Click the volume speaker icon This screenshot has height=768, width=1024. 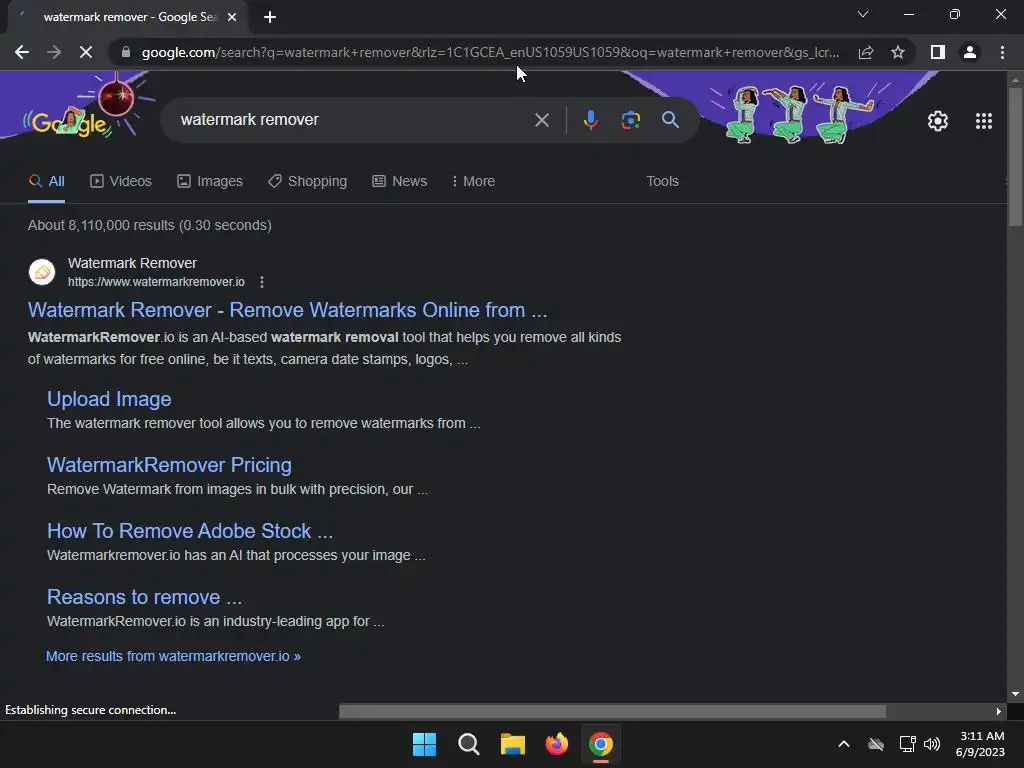(x=932, y=744)
